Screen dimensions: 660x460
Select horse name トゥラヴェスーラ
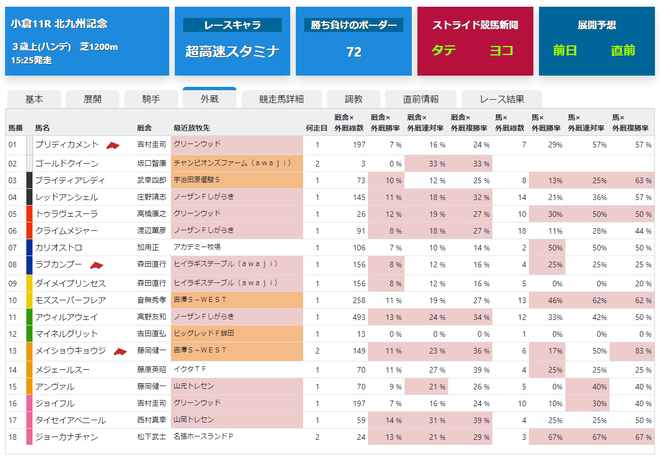67,214
